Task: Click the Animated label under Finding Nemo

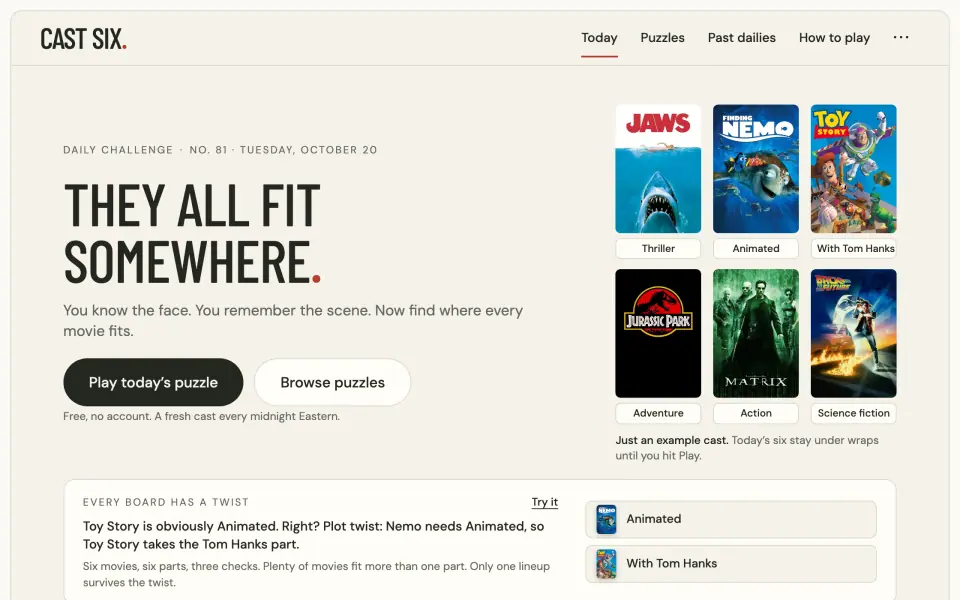Action: coord(756,249)
